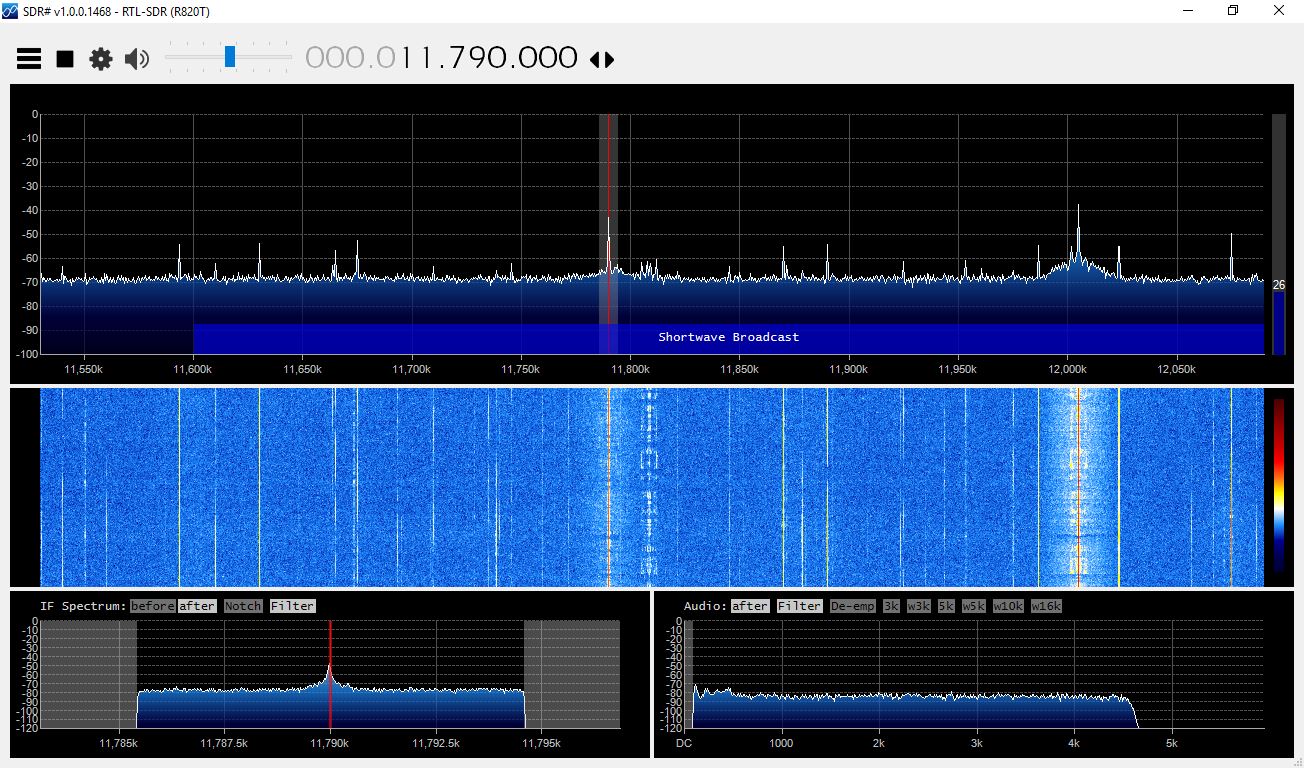Click the zoom value 26 label

pyautogui.click(x=1279, y=285)
